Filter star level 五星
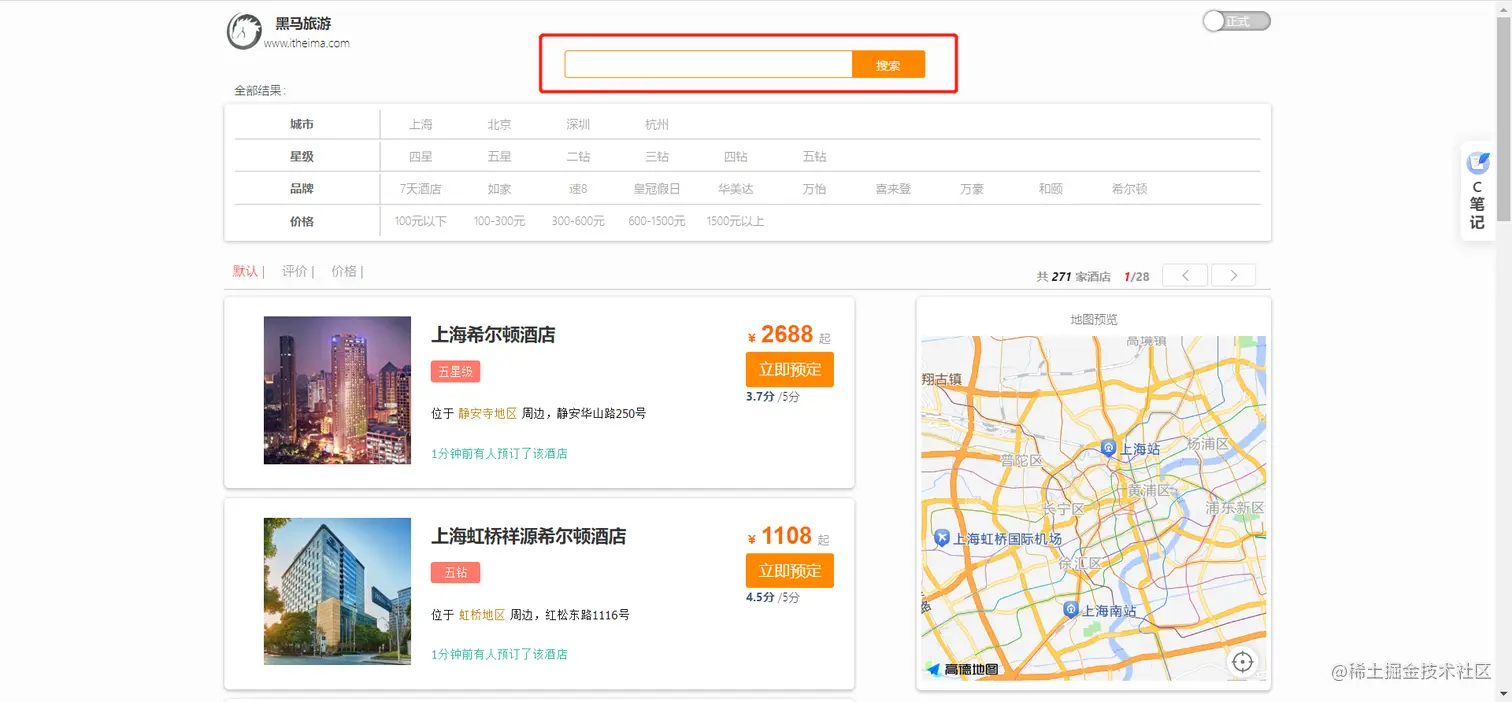 [x=499, y=157]
